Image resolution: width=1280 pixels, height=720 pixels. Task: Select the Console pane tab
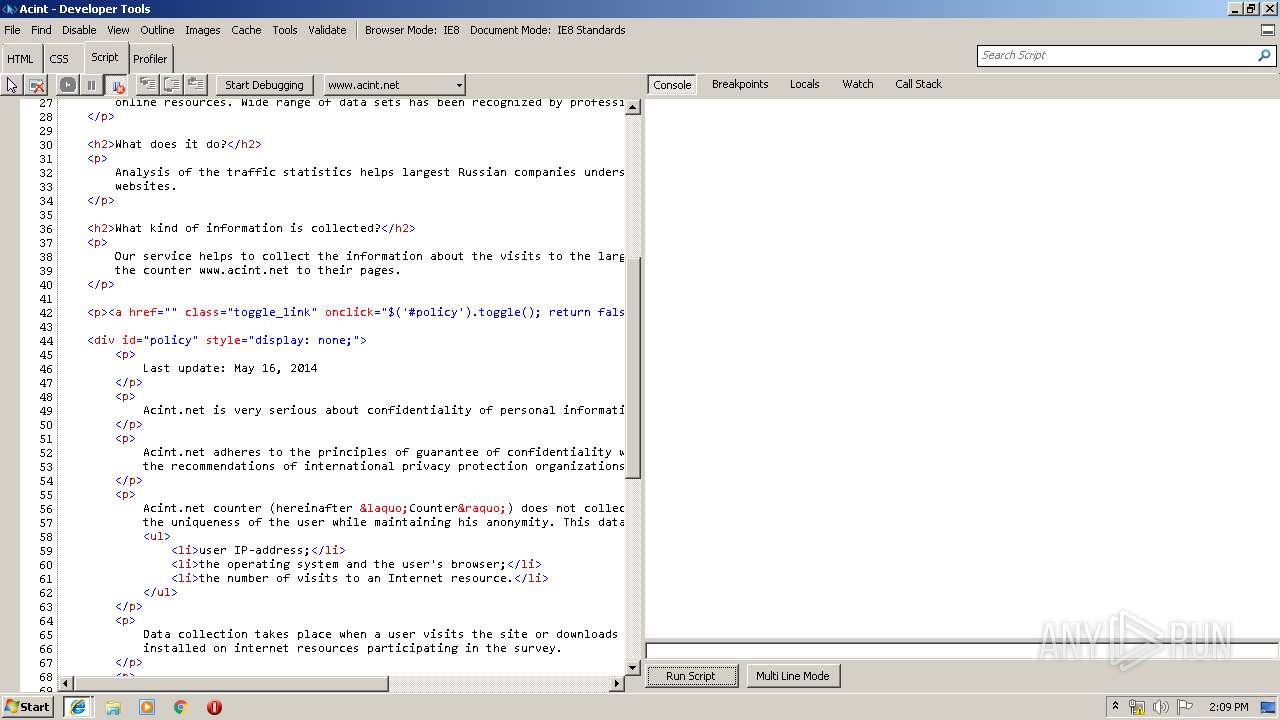click(x=672, y=85)
